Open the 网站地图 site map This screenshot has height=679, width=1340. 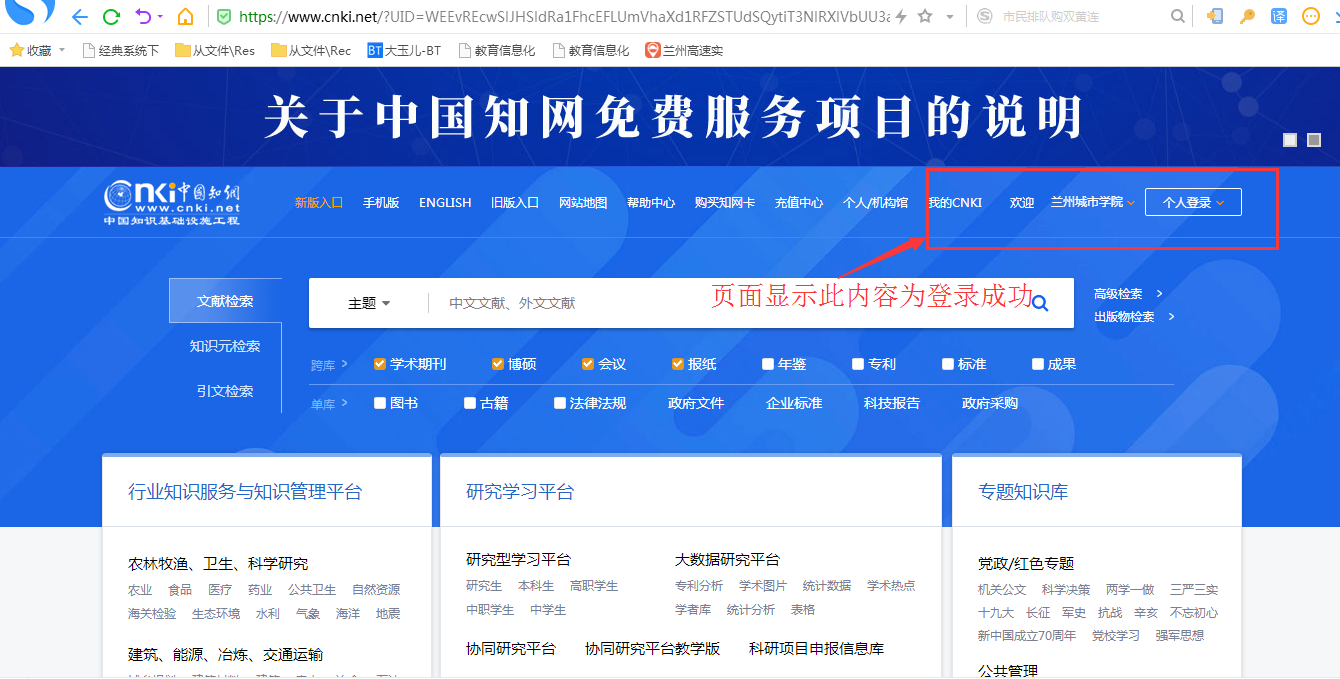(583, 202)
